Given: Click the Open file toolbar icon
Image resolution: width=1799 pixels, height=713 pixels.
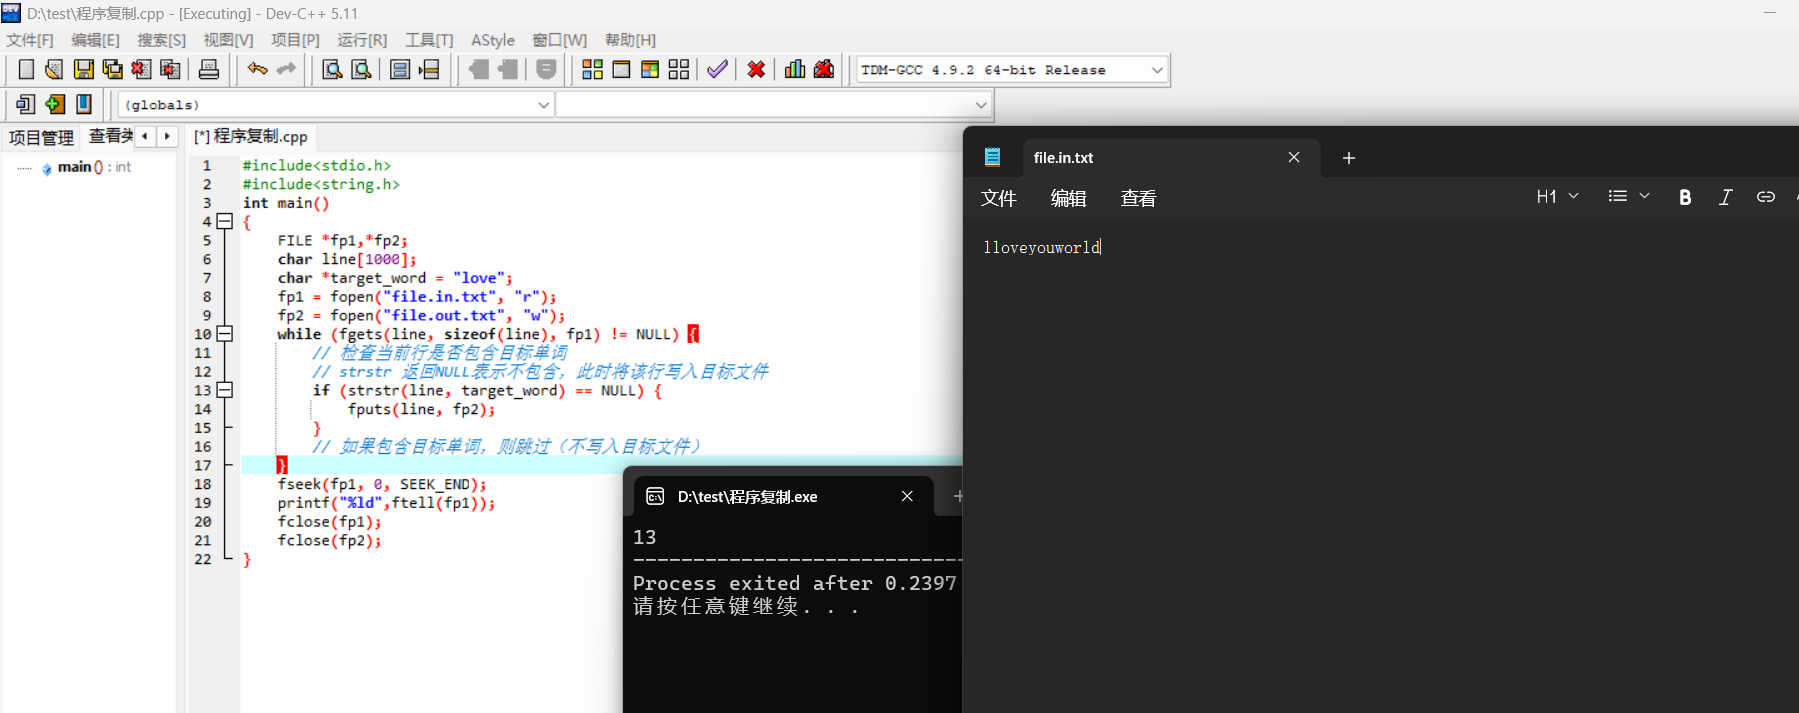Looking at the screenshot, I should [x=54, y=69].
